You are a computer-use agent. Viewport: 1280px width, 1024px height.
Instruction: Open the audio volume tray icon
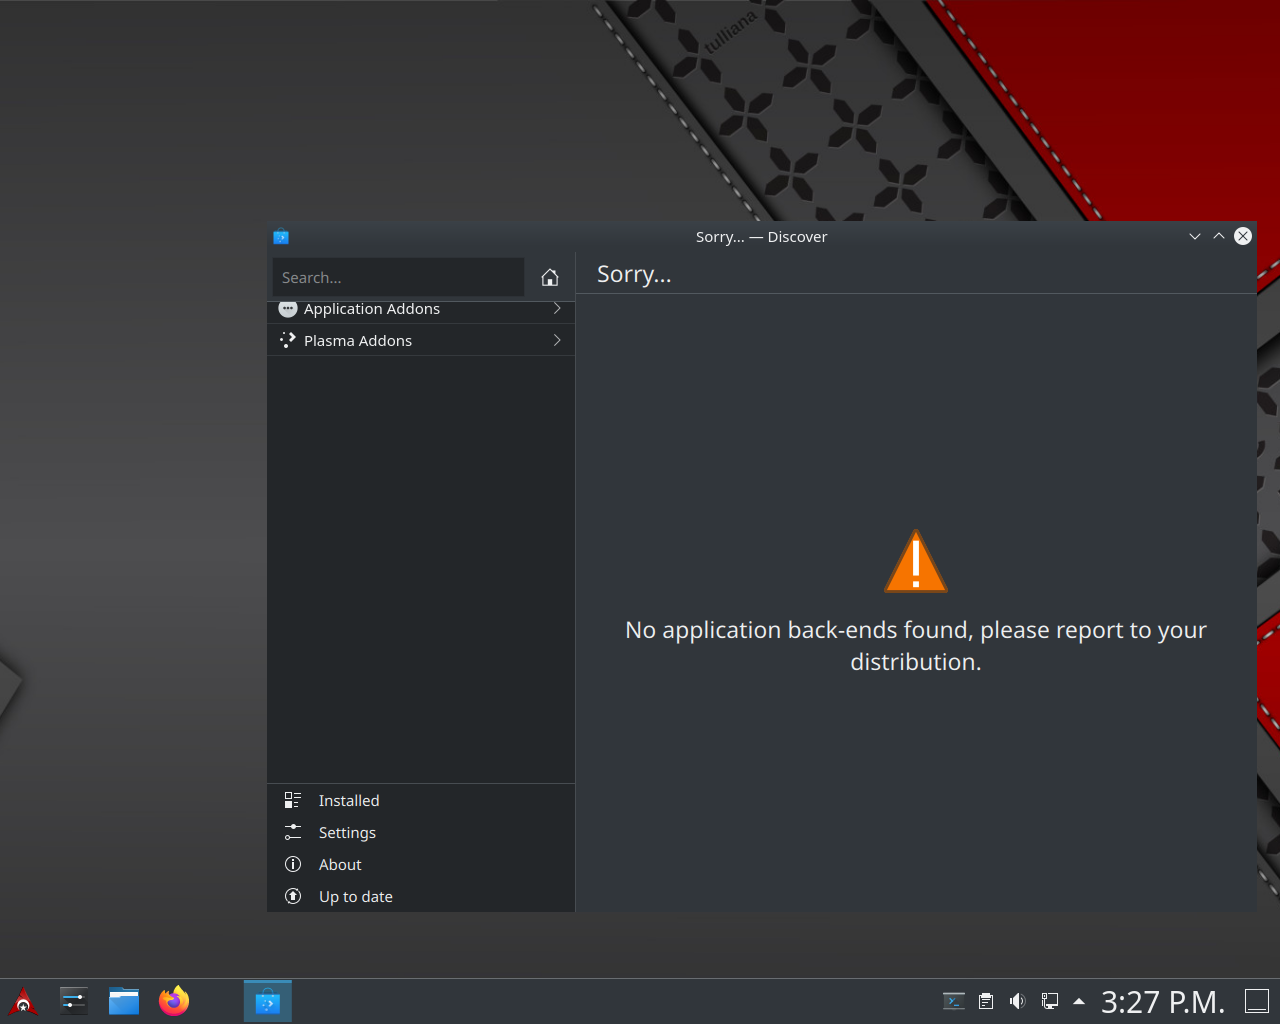click(x=1018, y=1001)
